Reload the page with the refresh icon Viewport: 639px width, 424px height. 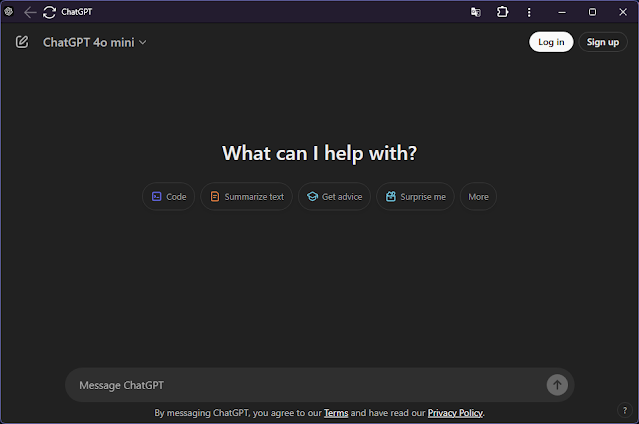pyautogui.click(x=49, y=12)
